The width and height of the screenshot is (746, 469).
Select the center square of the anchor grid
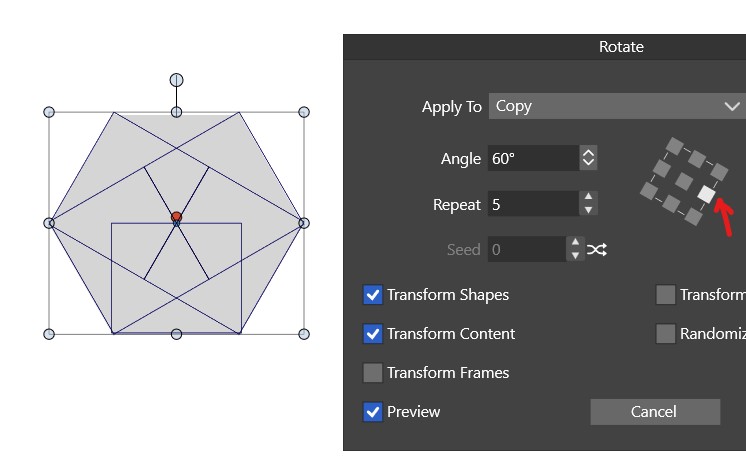coord(683,181)
